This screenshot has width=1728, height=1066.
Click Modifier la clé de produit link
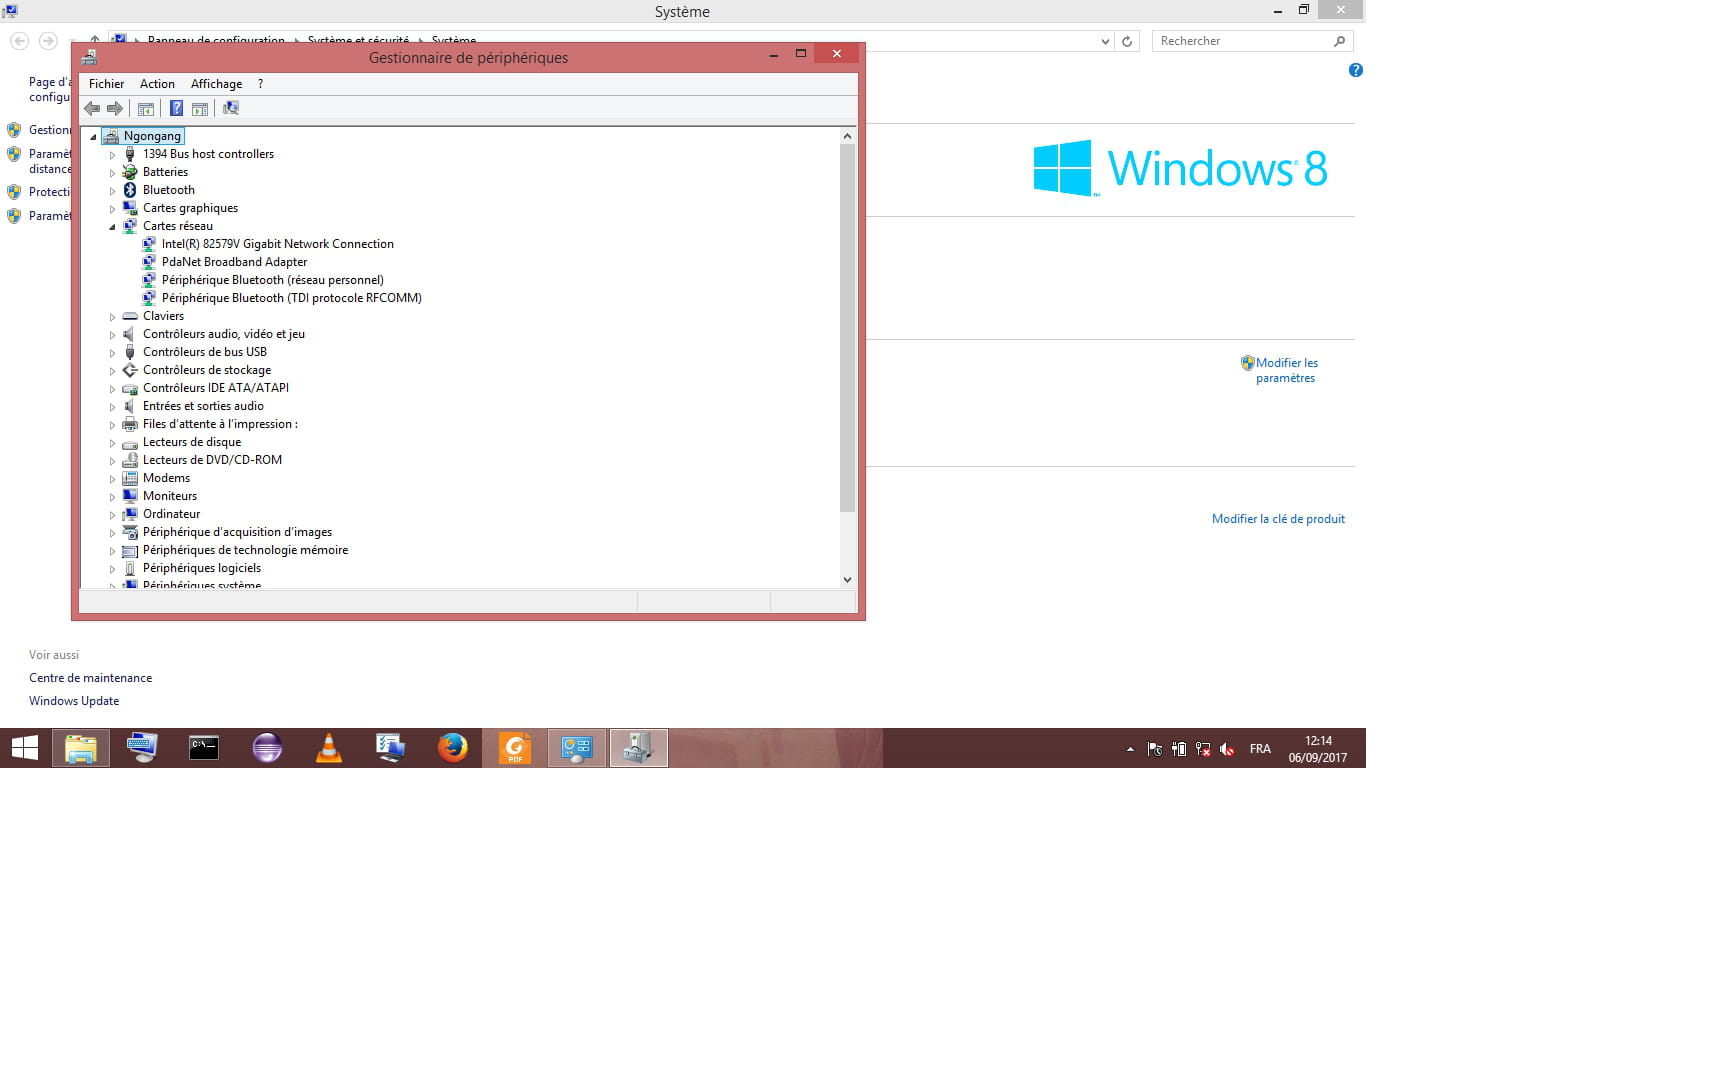[1278, 519]
